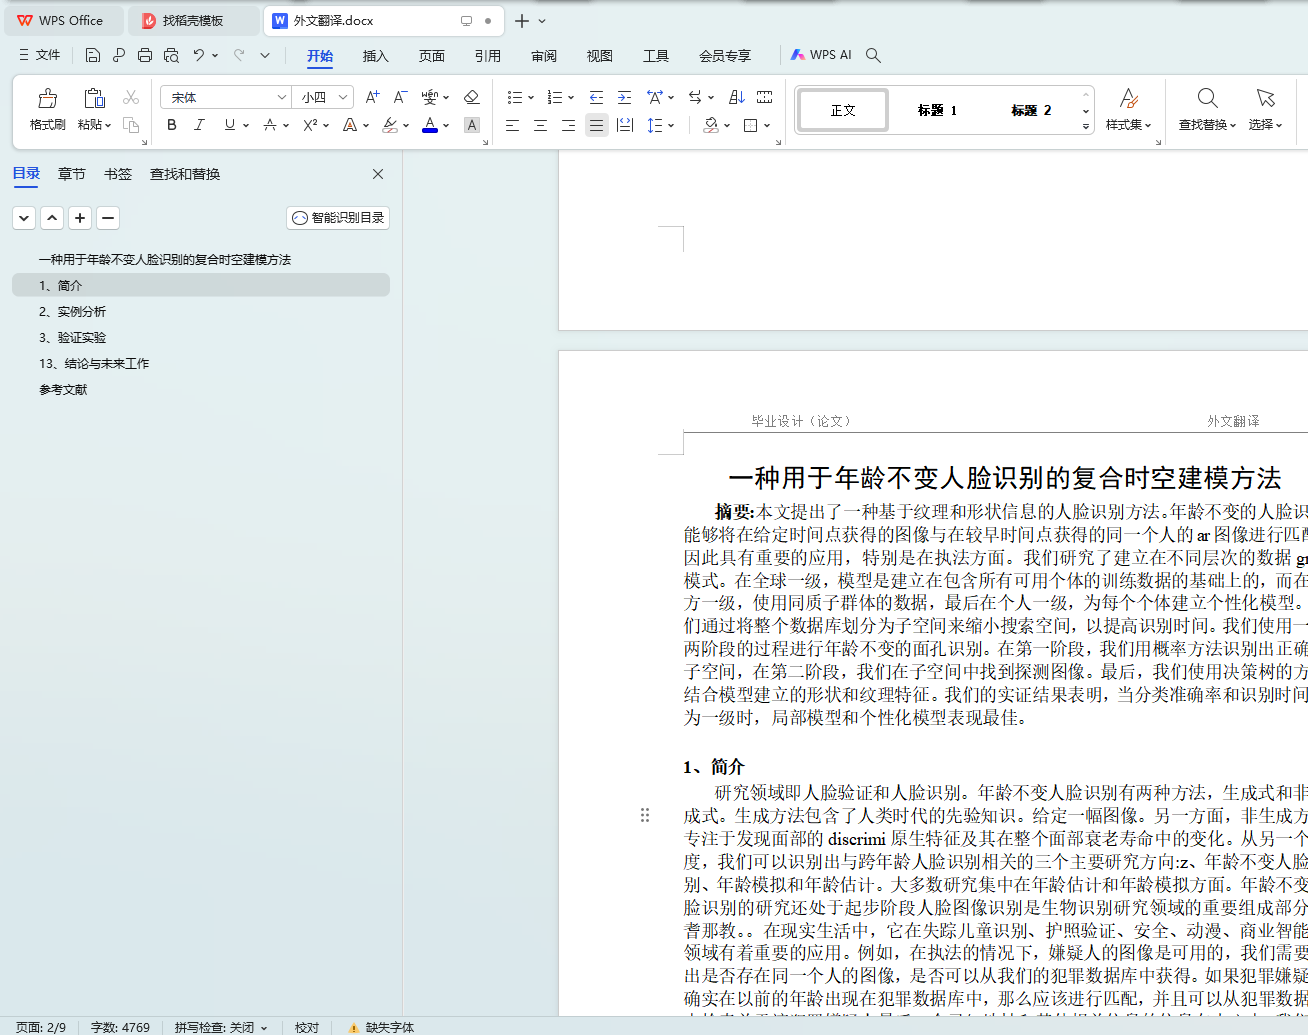The image size is (1308, 1035).
Task: Open the View (视图) ribbon tab
Action: click(600, 56)
